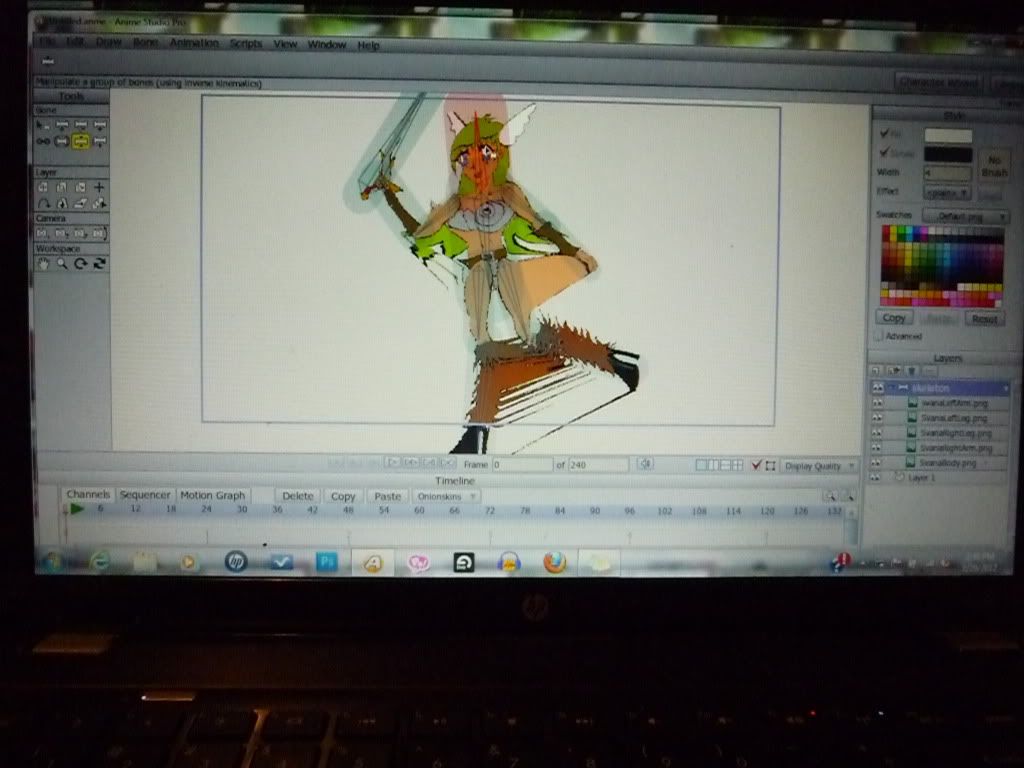Screen dimensions: 1024x768
Task: Choose the Zoom Camera tool
Action: pos(61,233)
